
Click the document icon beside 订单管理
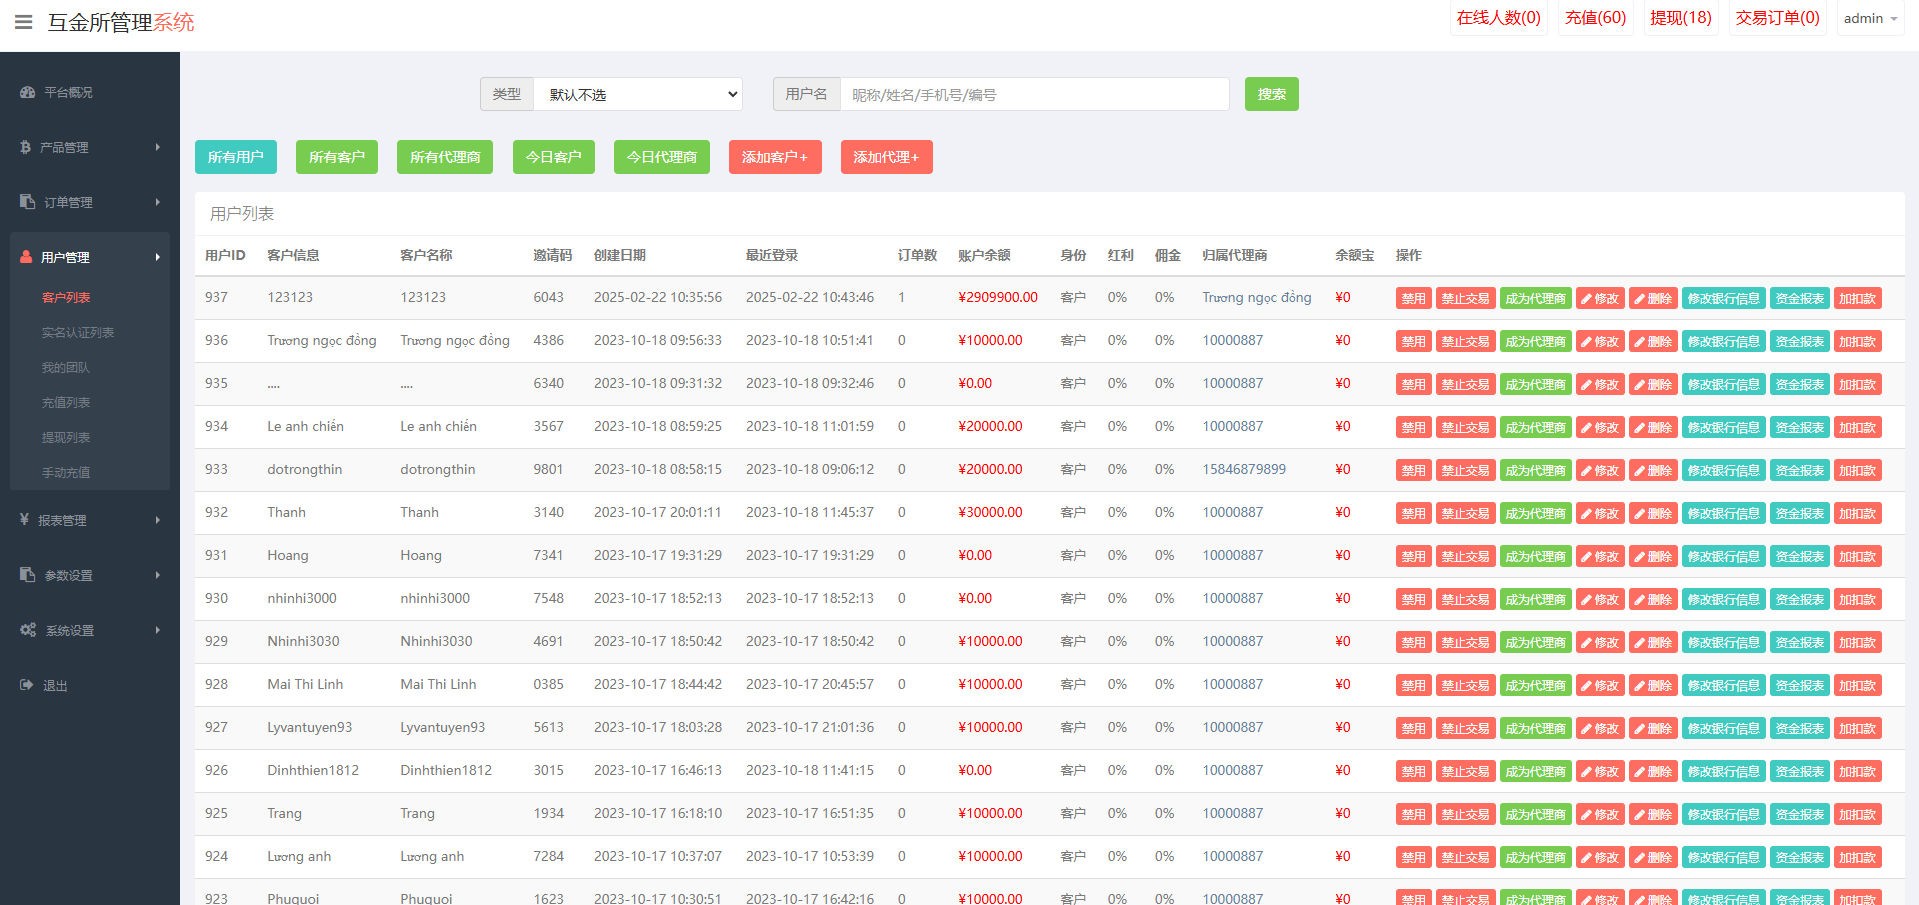coord(27,202)
